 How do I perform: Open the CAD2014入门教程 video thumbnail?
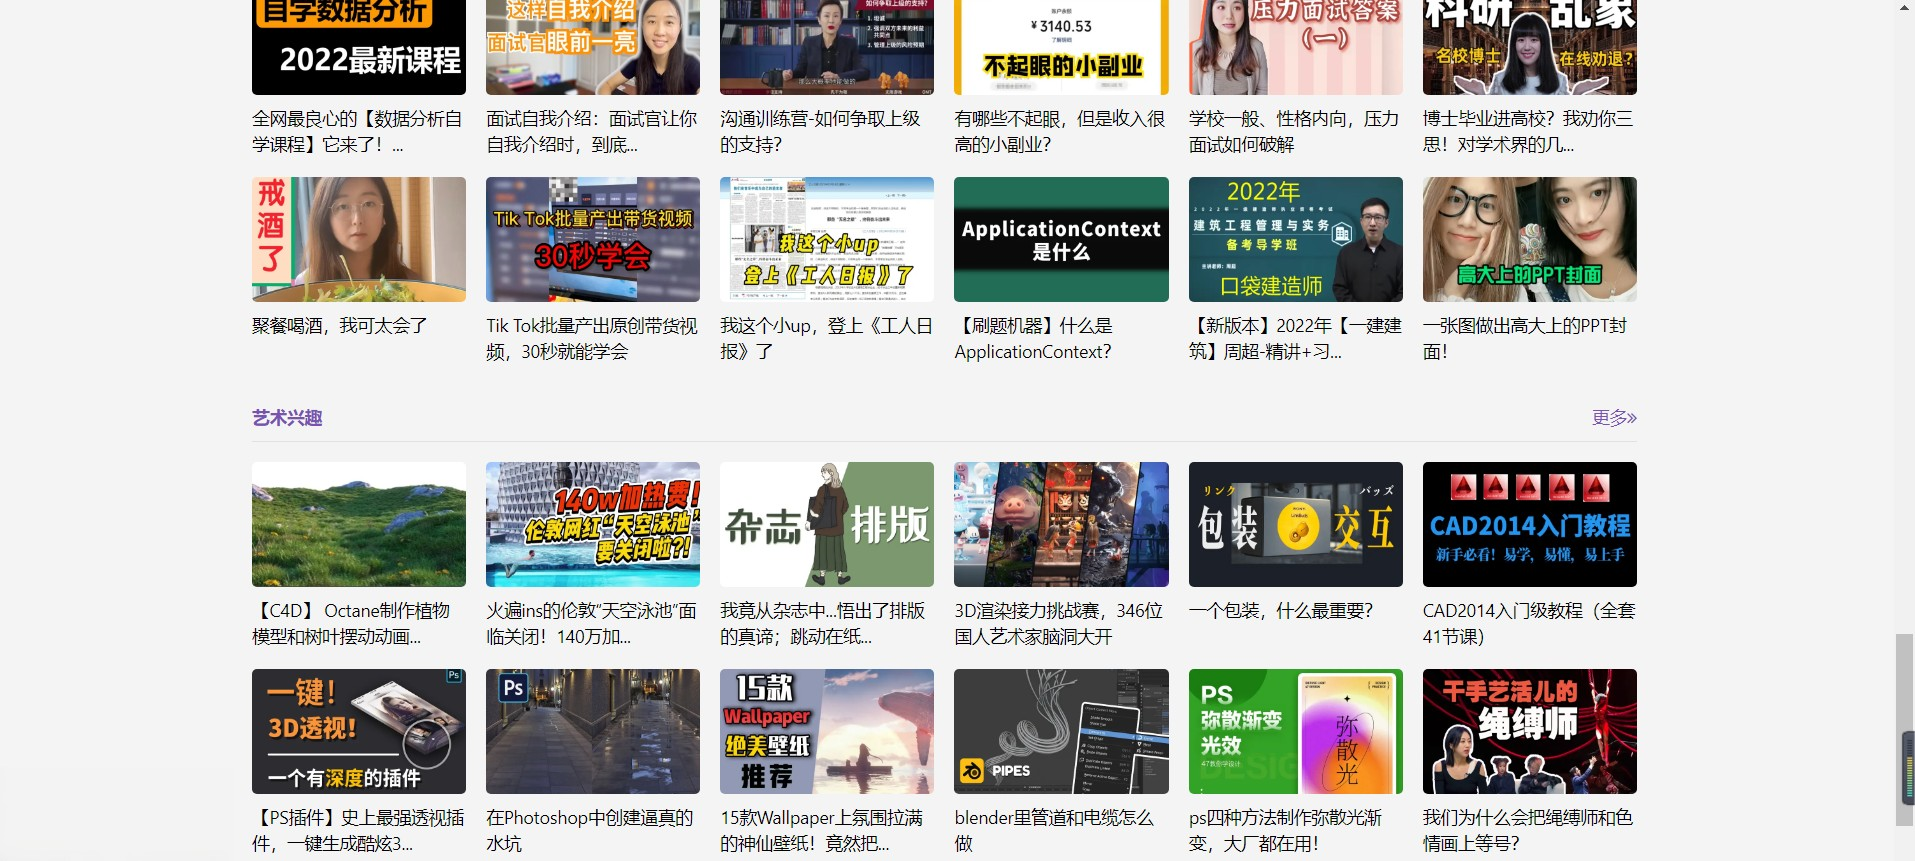[1529, 524]
